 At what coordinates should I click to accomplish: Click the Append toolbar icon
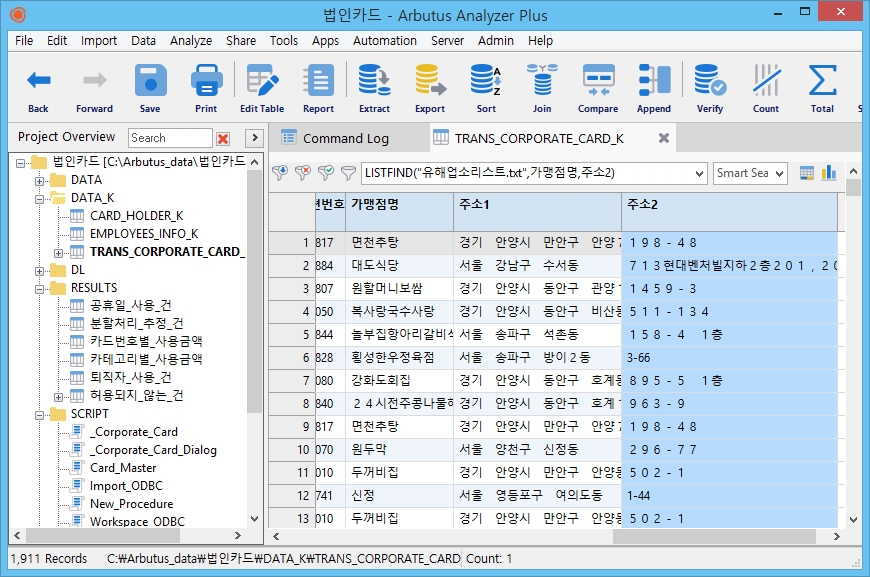pyautogui.click(x=654, y=88)
